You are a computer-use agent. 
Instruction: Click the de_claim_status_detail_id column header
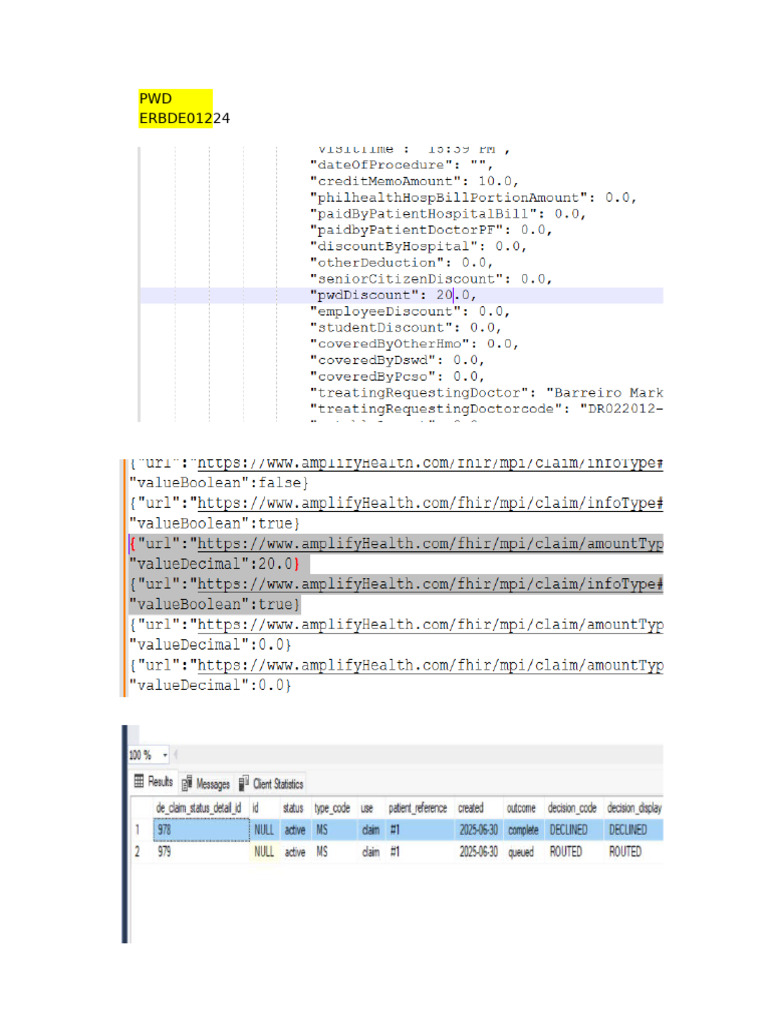(199, 808)
